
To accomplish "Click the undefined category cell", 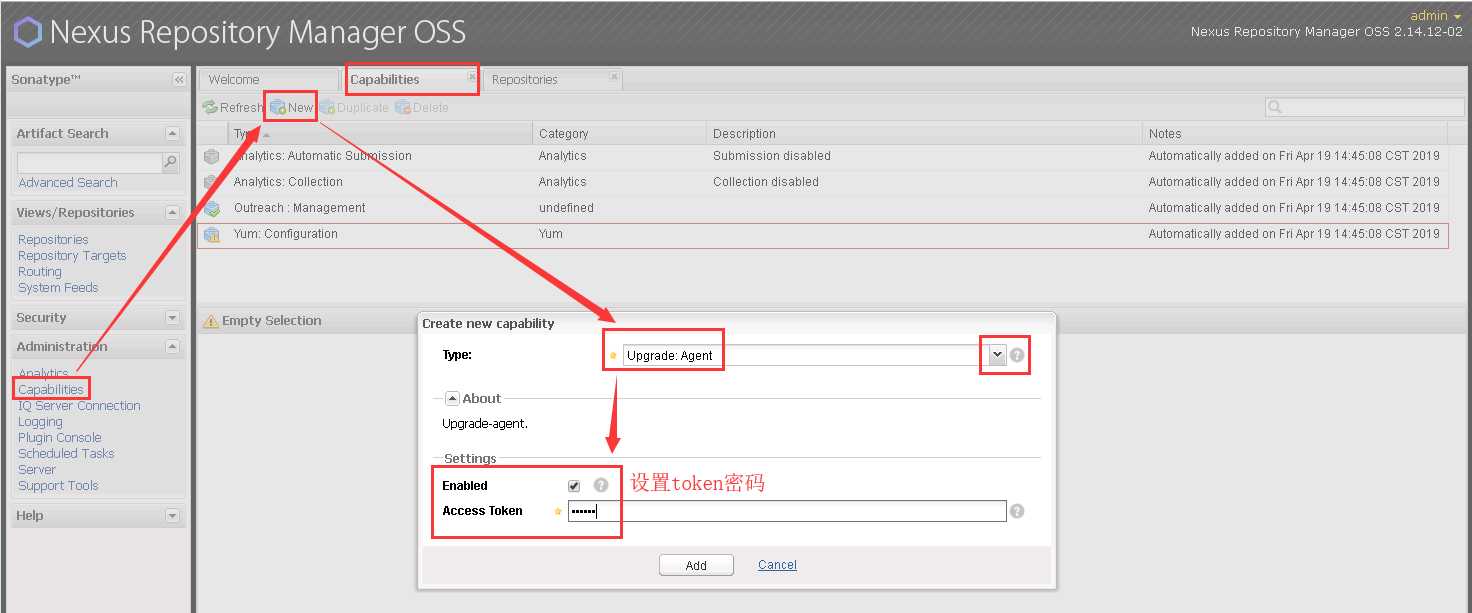I will (x=566, y=208).
